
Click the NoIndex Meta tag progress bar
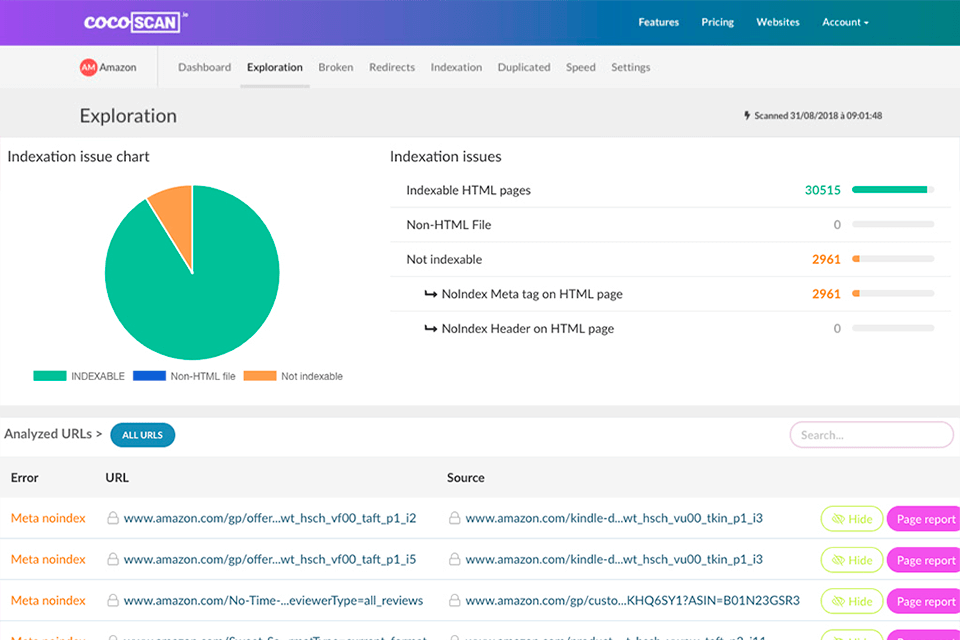[893, 294]
